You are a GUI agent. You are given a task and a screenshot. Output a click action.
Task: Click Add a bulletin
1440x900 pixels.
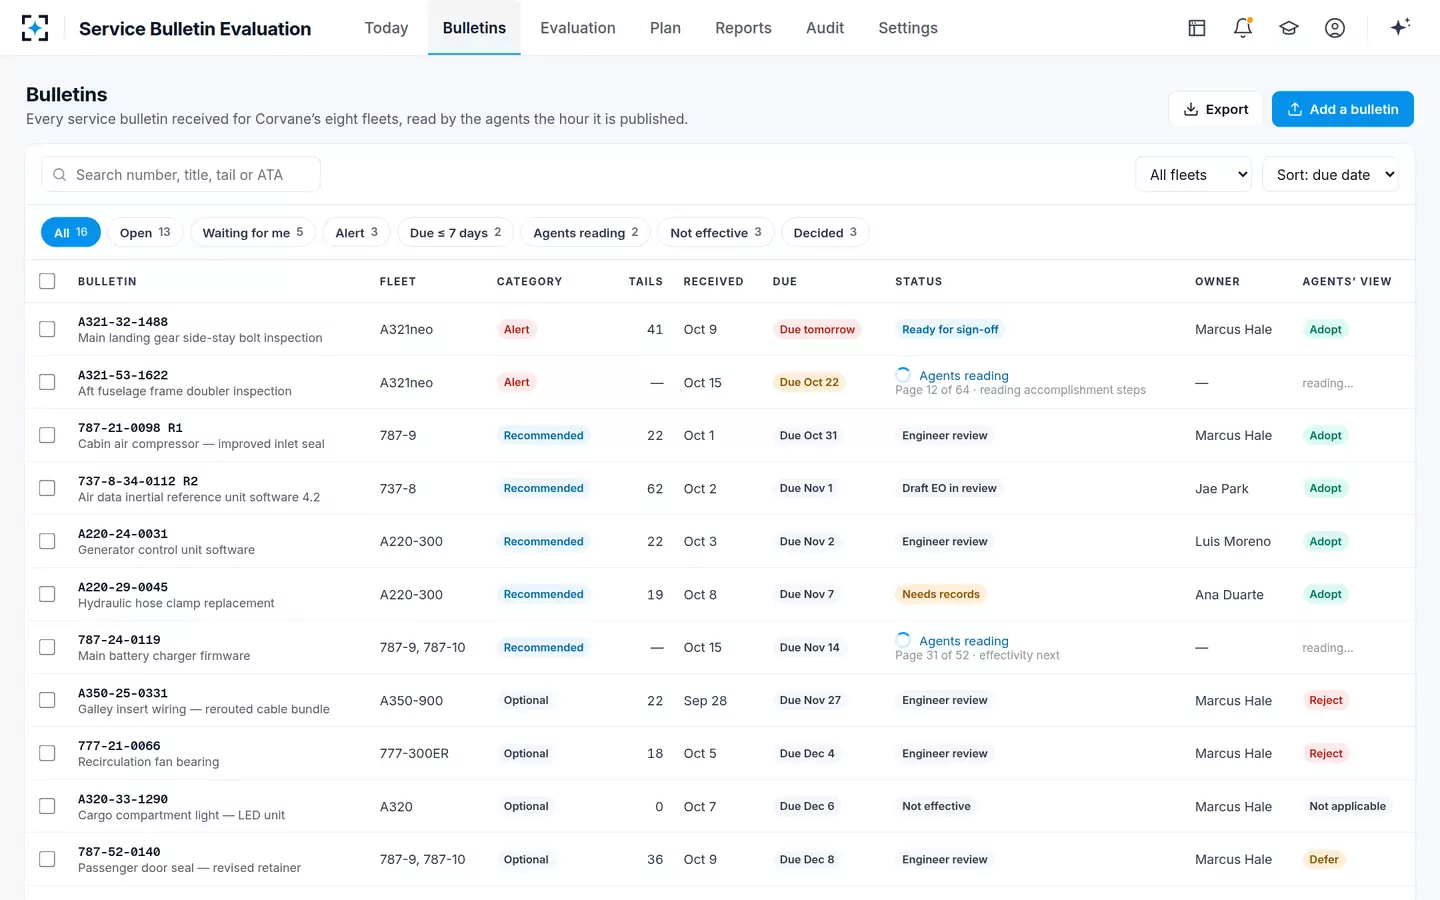tap(1343, 109)
